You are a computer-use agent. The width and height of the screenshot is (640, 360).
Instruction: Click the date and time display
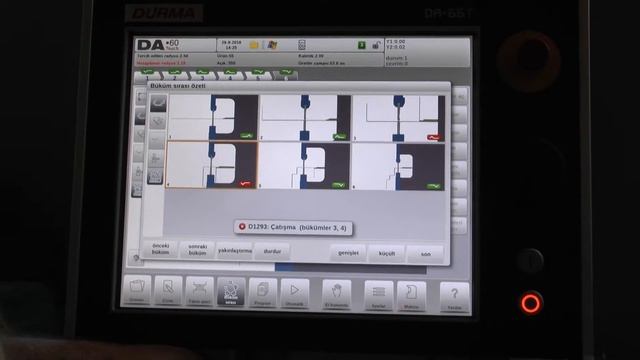pos(231,44)
